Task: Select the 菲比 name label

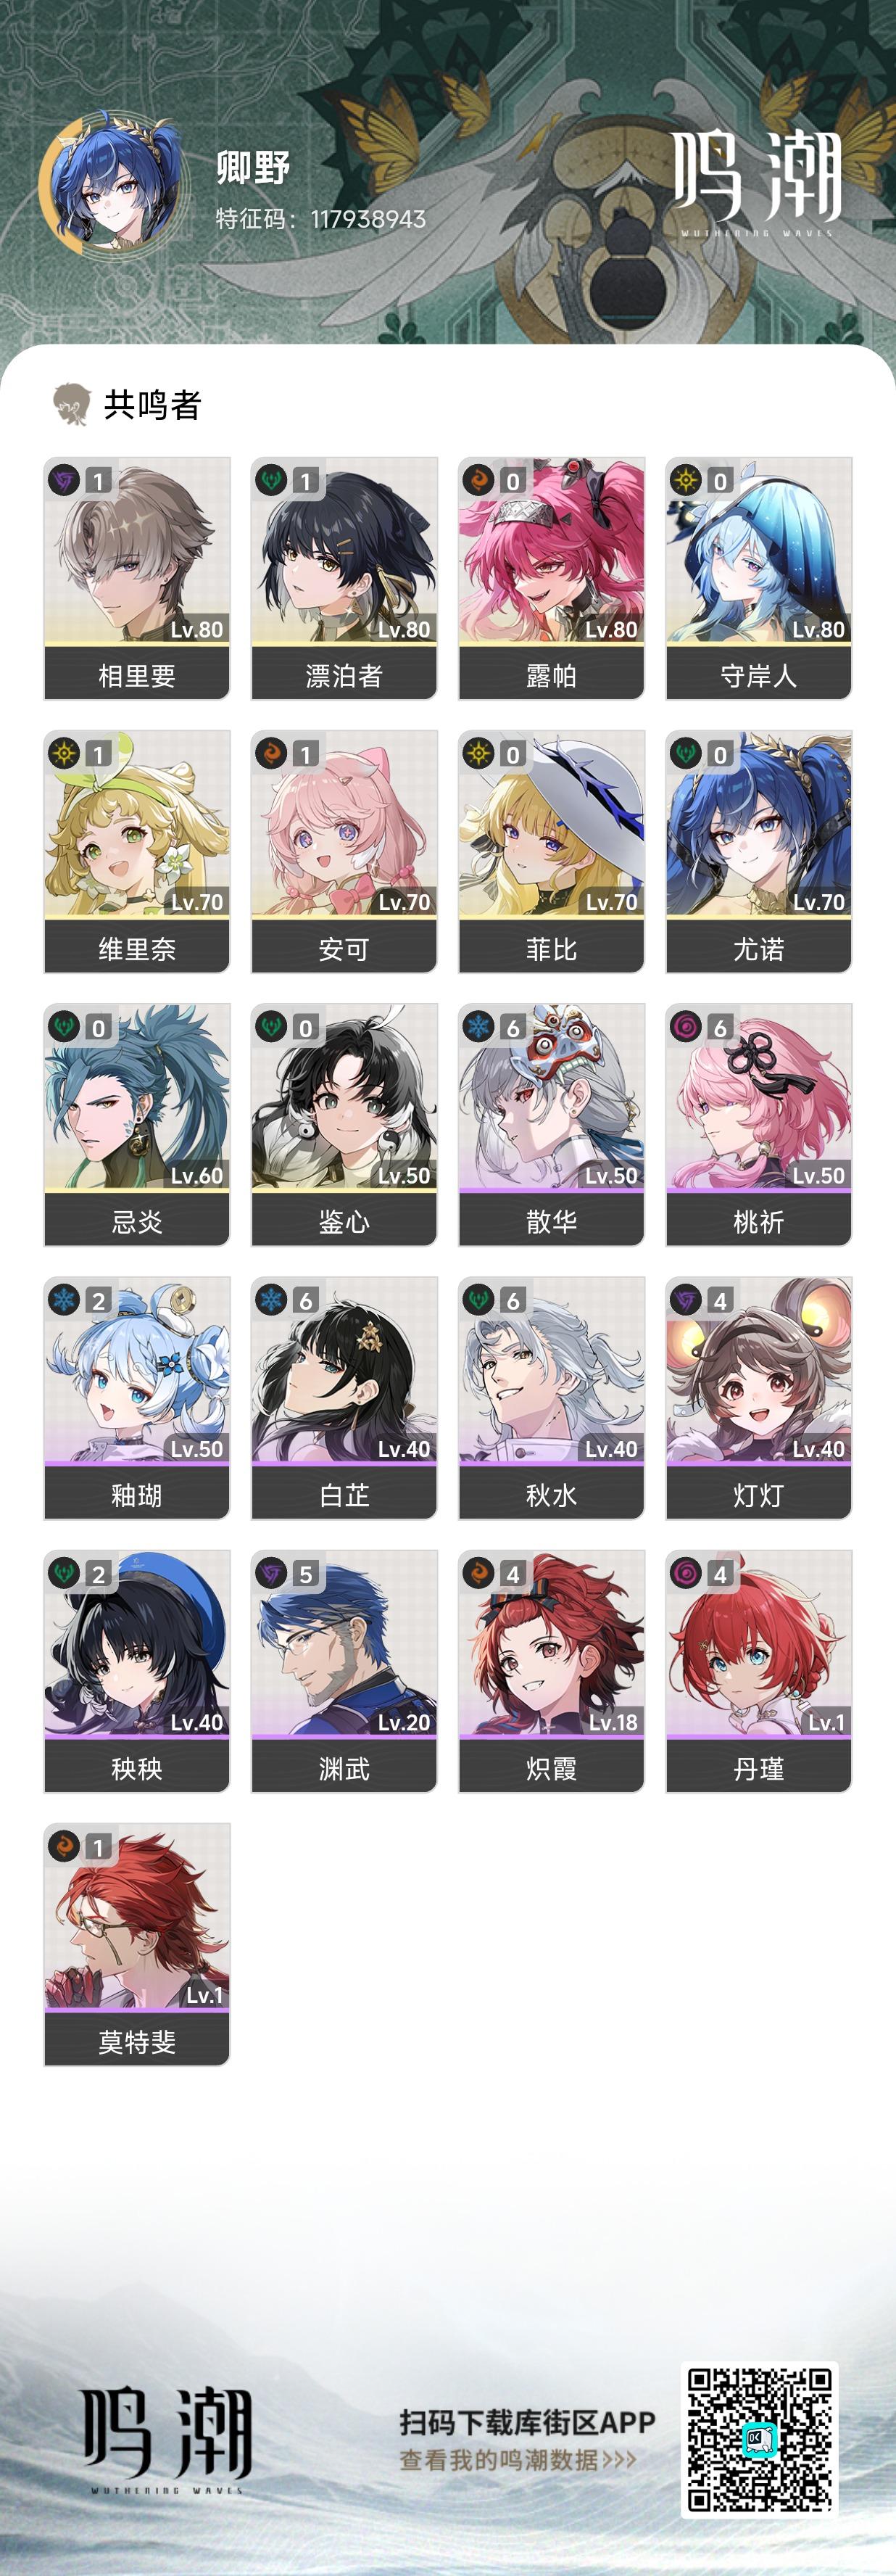Action: point(551,948)
